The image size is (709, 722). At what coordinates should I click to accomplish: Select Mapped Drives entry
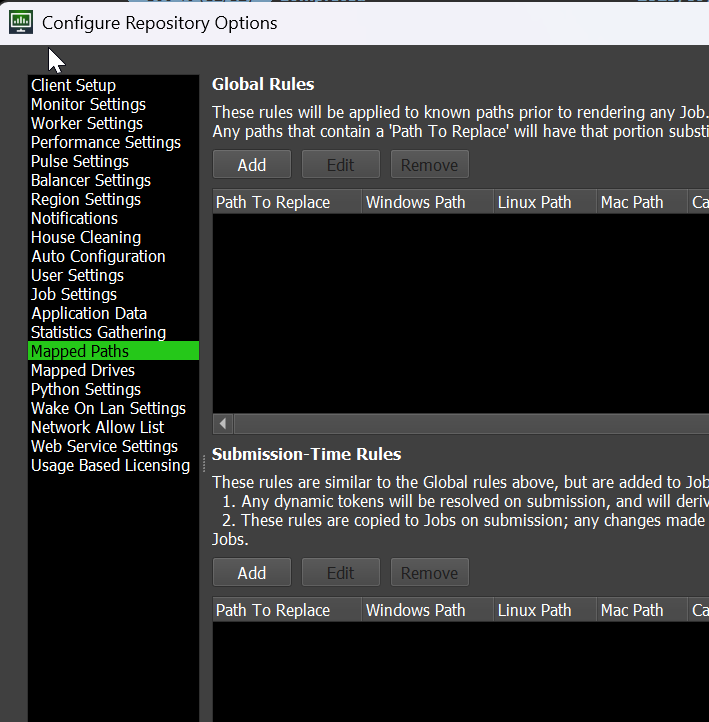[x=83, y=371]
